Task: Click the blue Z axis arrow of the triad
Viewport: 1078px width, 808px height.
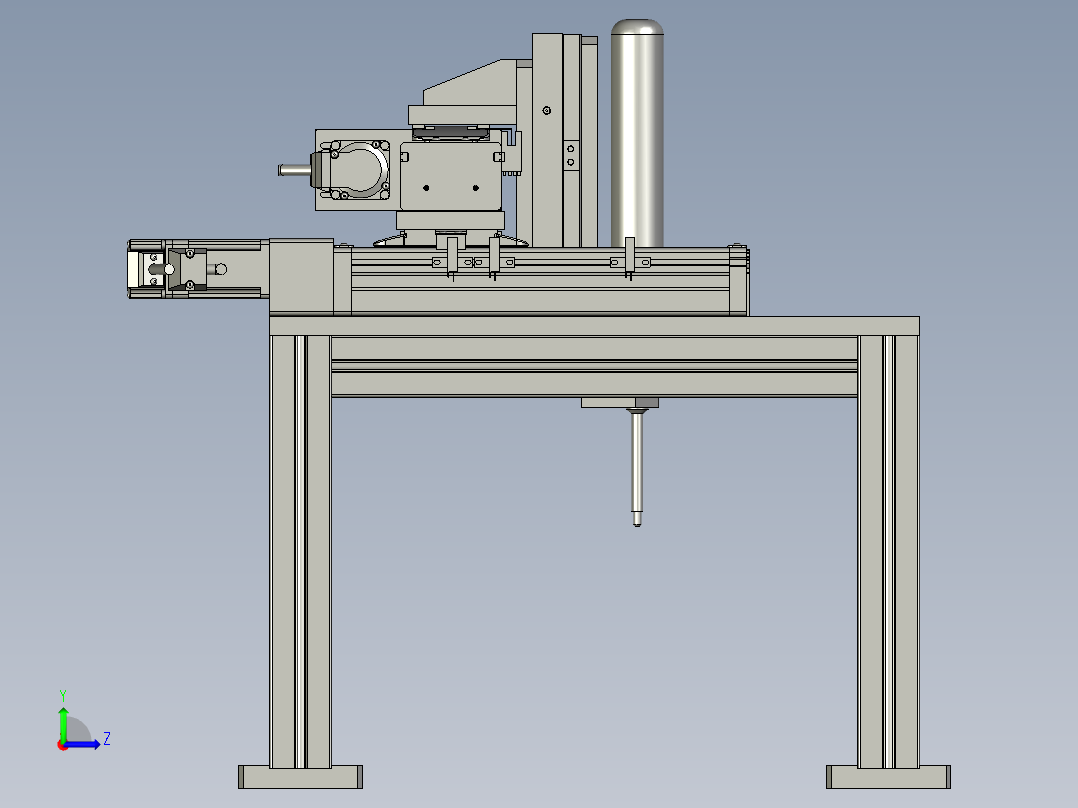Action: 84,744
